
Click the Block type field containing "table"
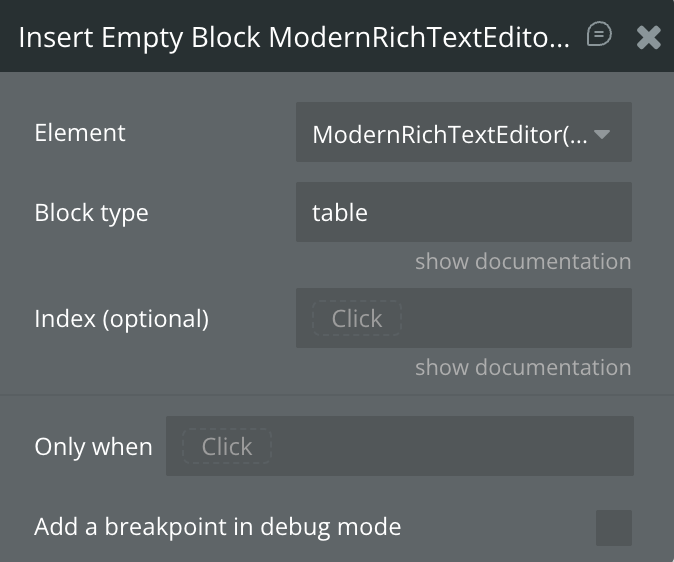(x=463, y=212)
